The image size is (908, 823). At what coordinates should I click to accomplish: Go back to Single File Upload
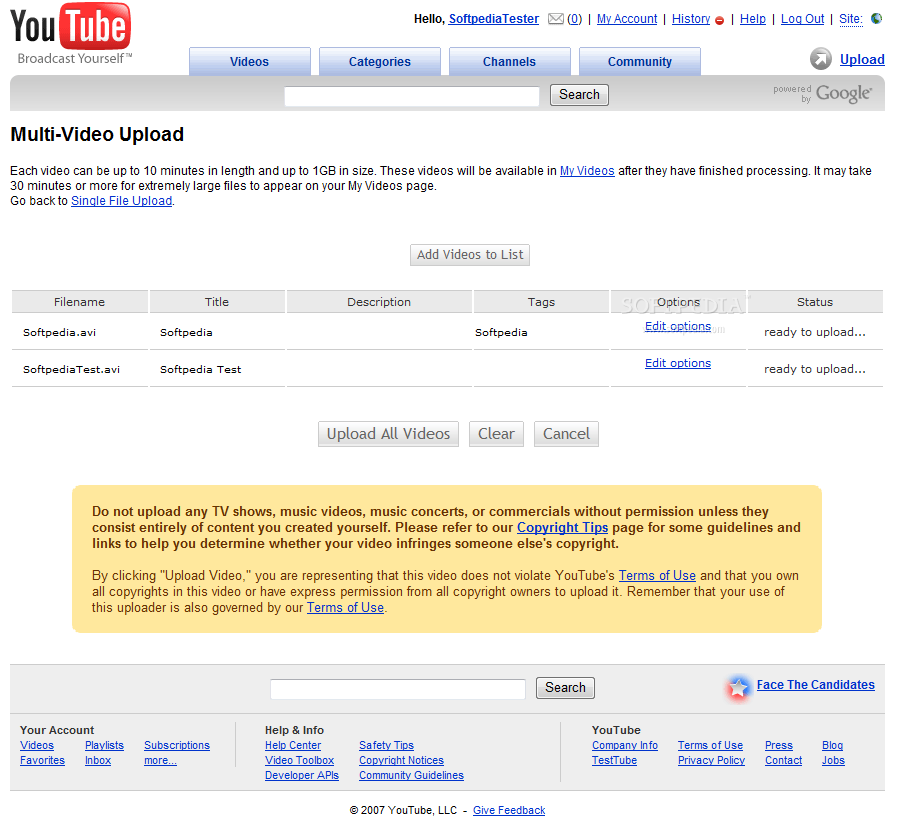tap(122, 201)
